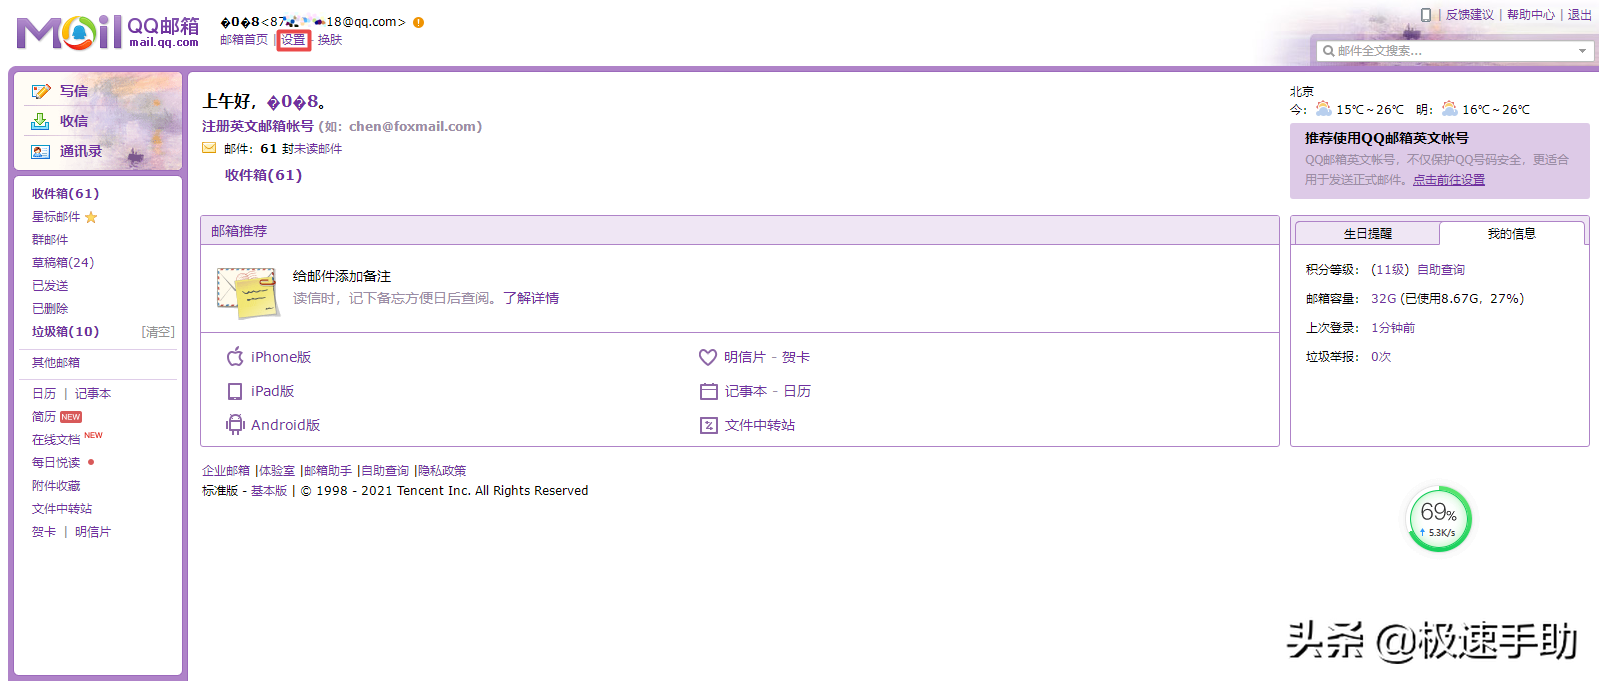This screenshot has width=1599, height=681.
Task: Open the 简历 resume link
Action: (44, 417)
